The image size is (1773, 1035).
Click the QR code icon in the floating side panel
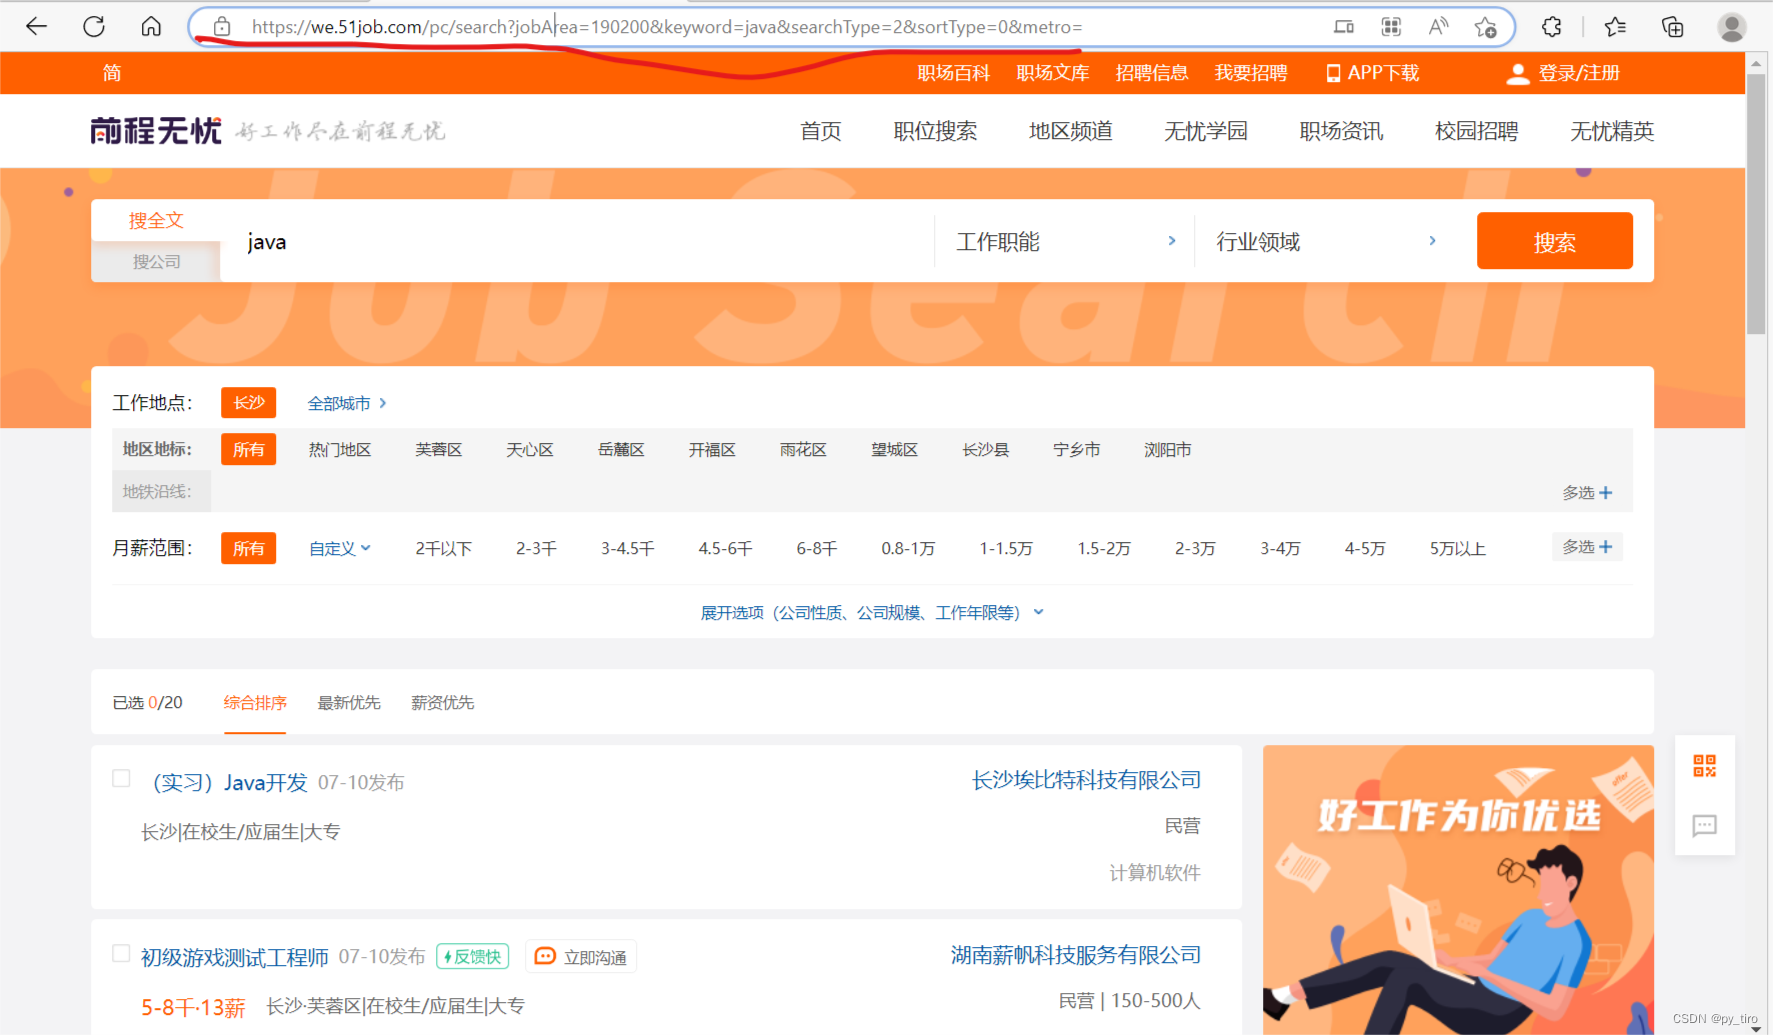pos(1705,765)
